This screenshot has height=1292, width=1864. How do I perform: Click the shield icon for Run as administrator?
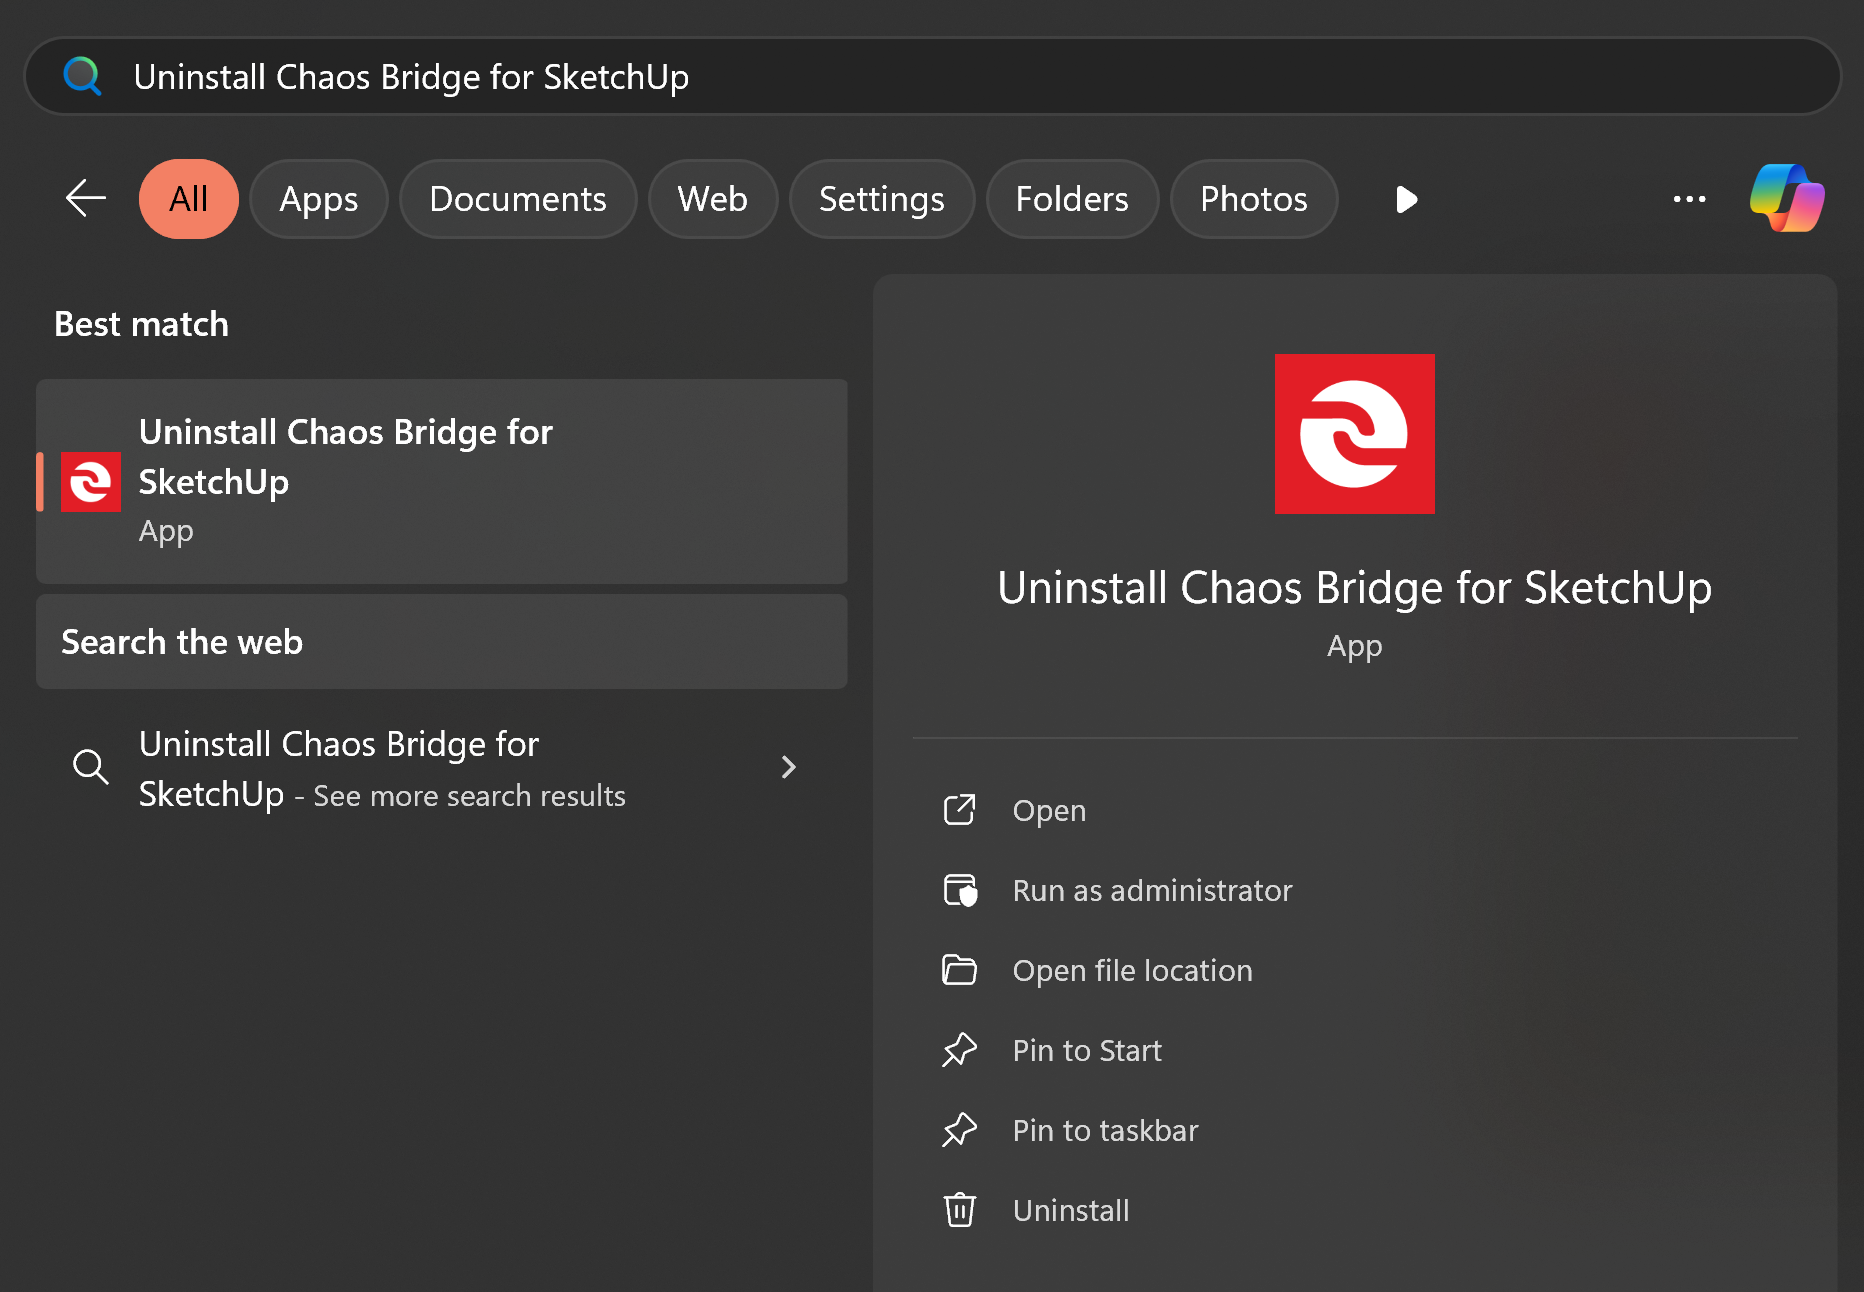tap(960, 890)
